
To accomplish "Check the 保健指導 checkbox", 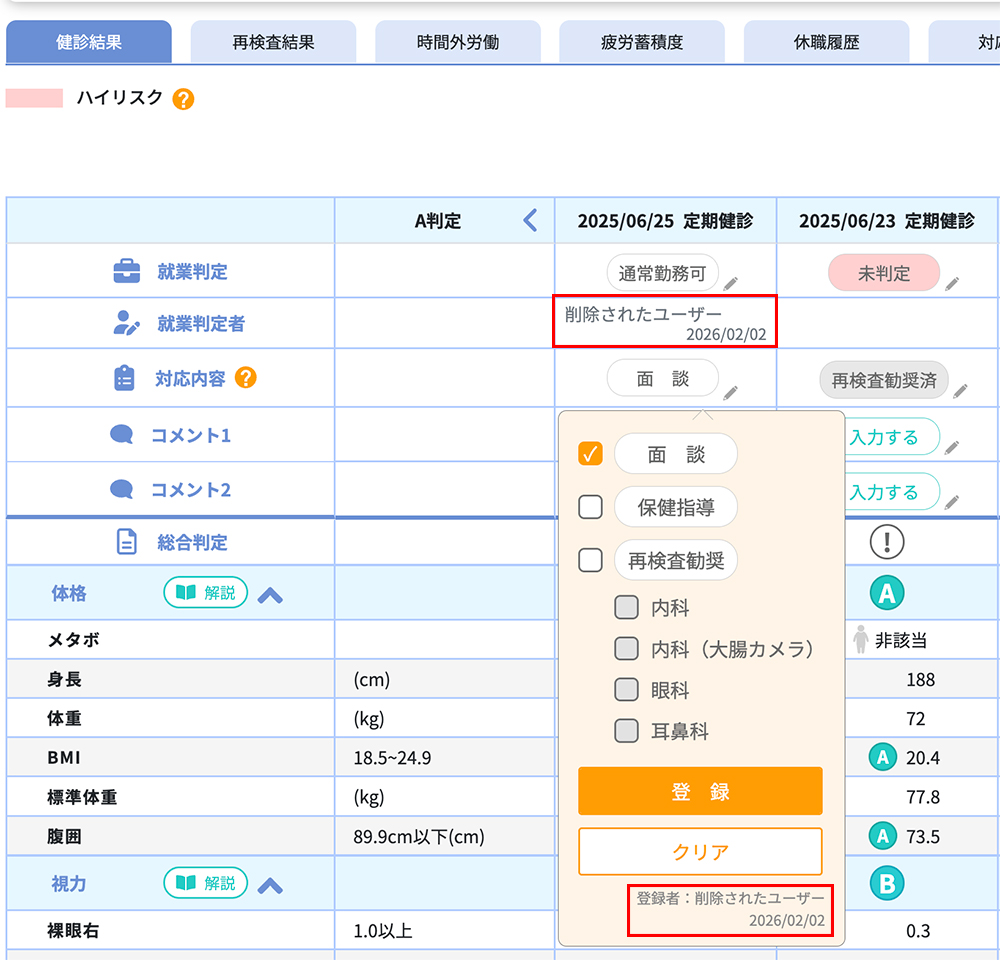I will pyautogui.click(x=591, y=507).
